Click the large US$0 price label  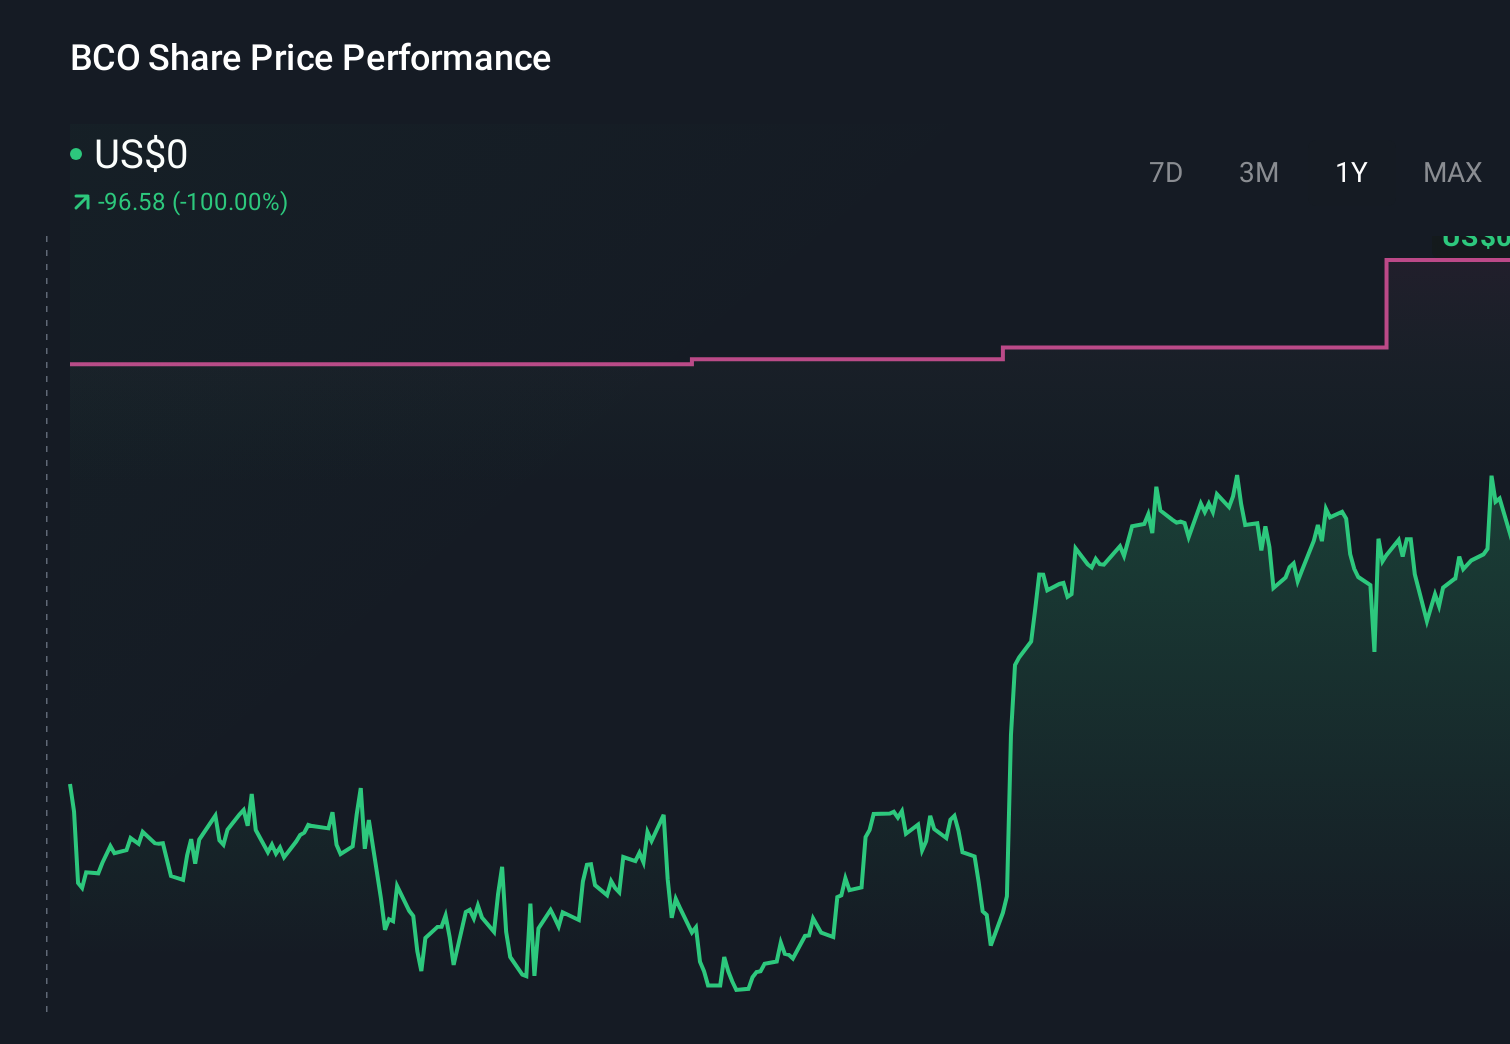click(x=139, y=154)
